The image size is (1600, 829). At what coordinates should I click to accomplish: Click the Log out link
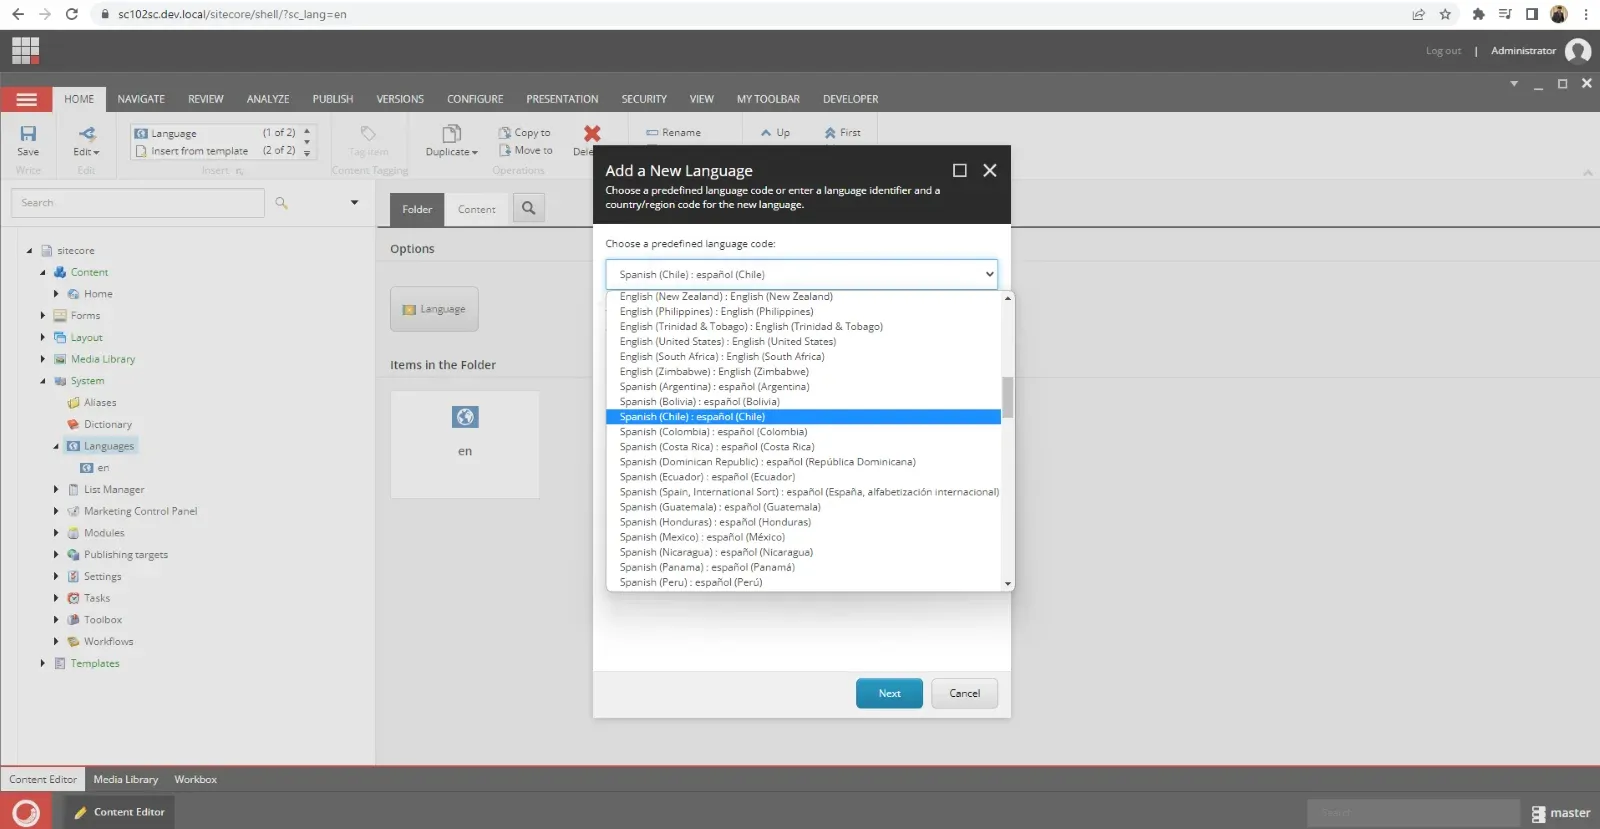(1443, 51)
